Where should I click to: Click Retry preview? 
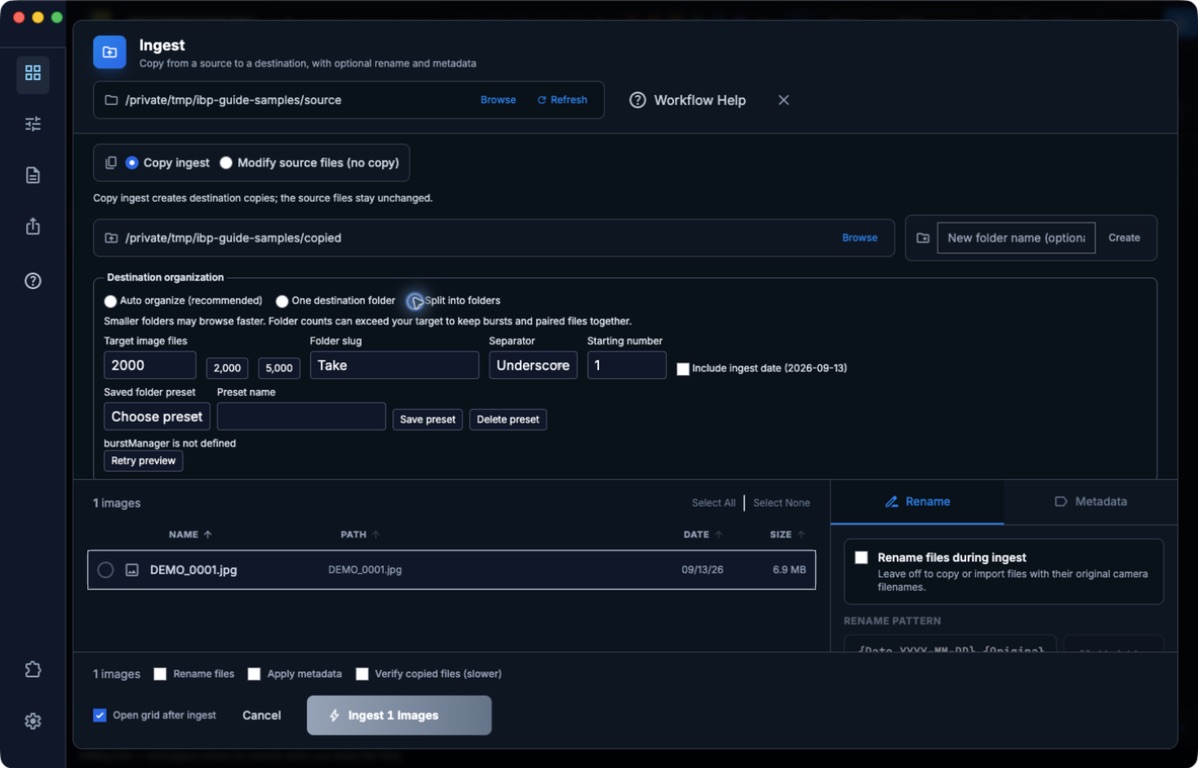[144, 461]
